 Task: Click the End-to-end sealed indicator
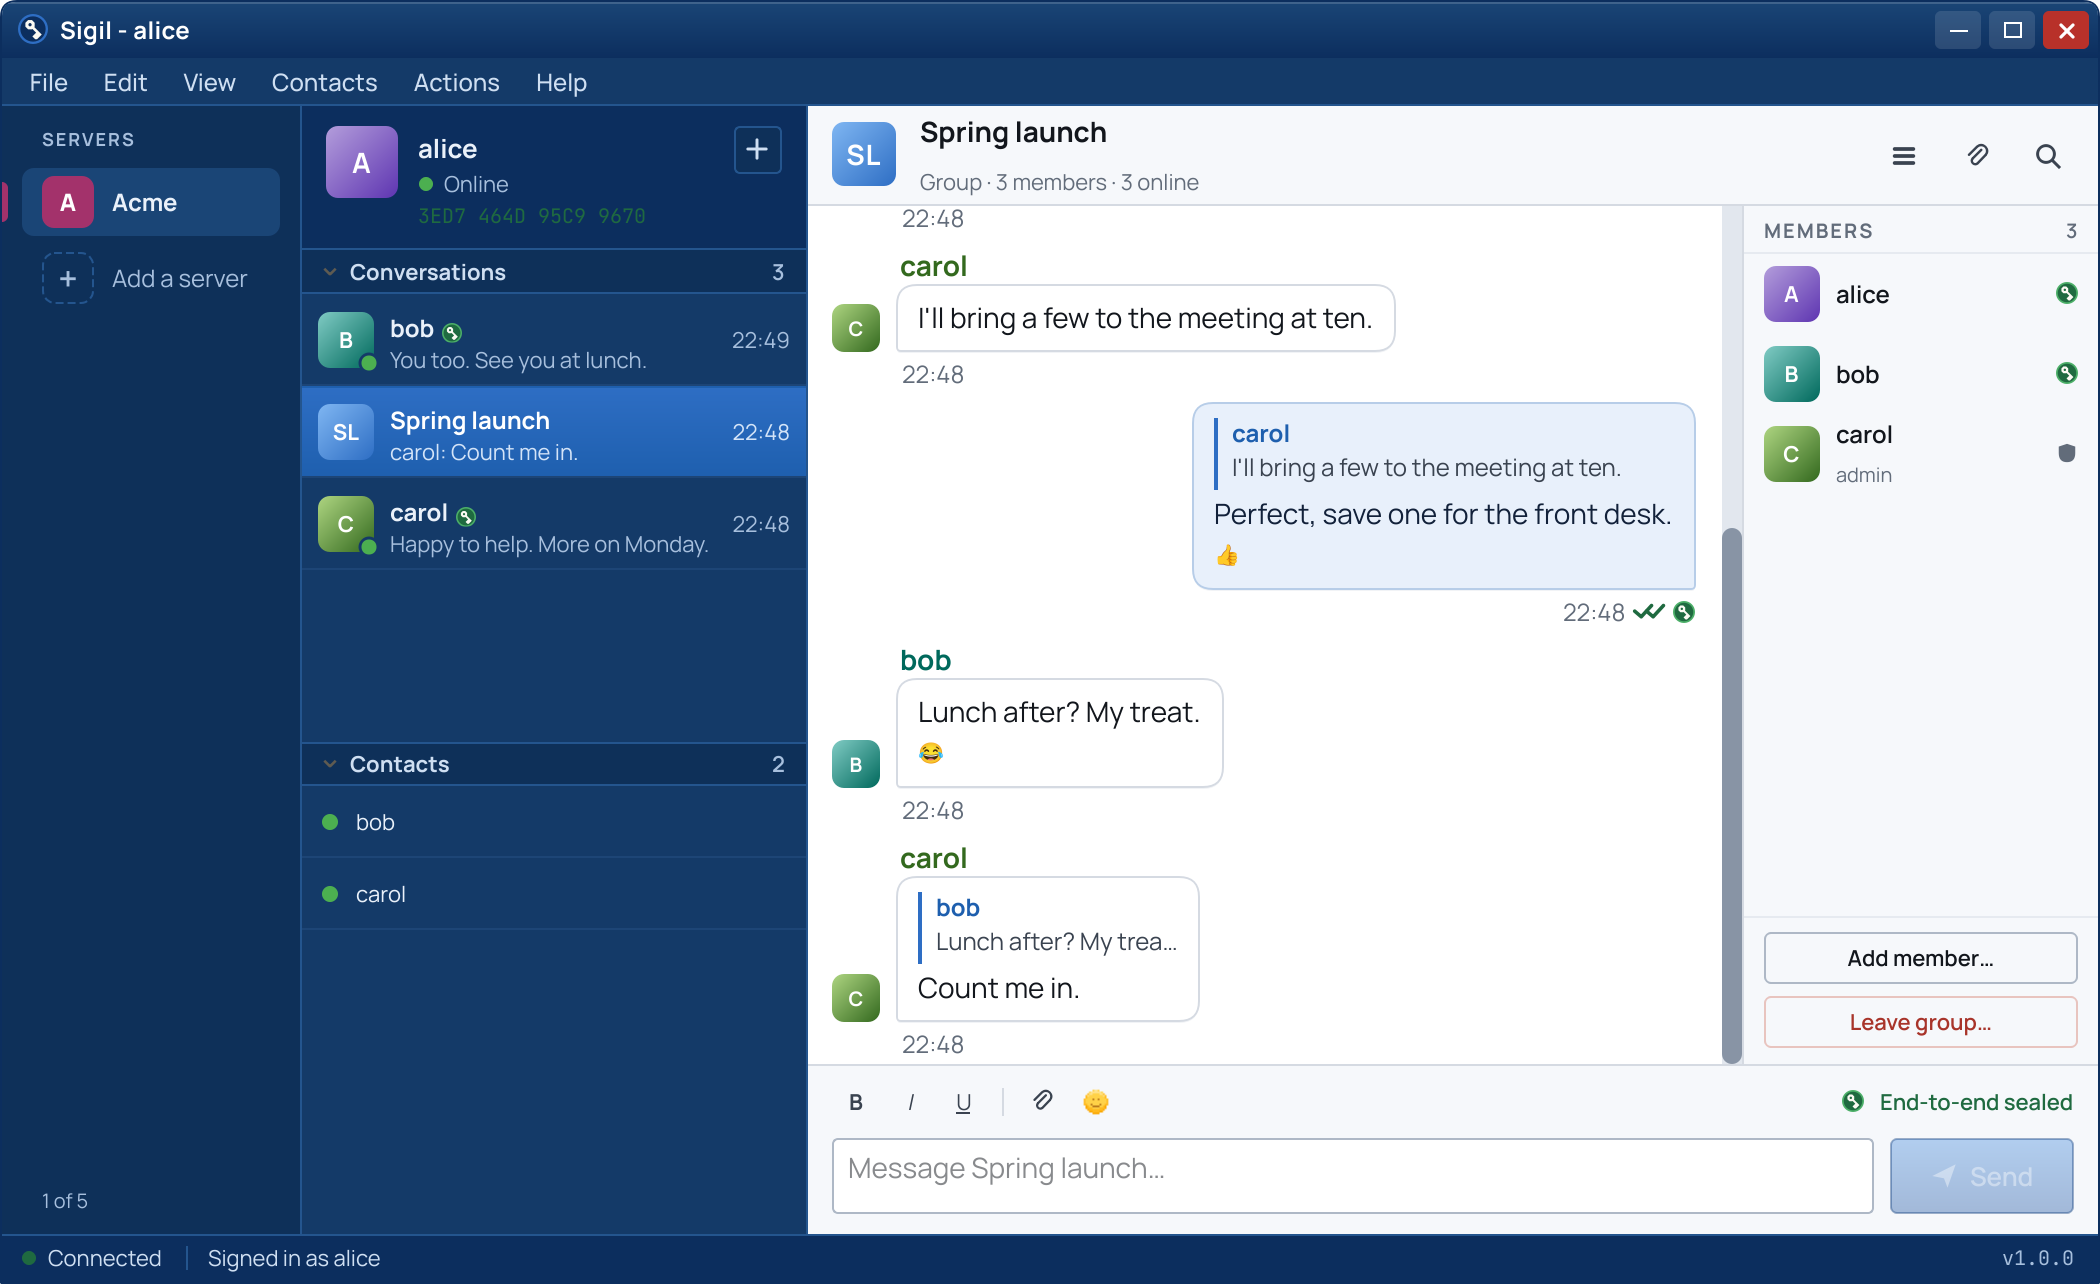point(1957,1102)
